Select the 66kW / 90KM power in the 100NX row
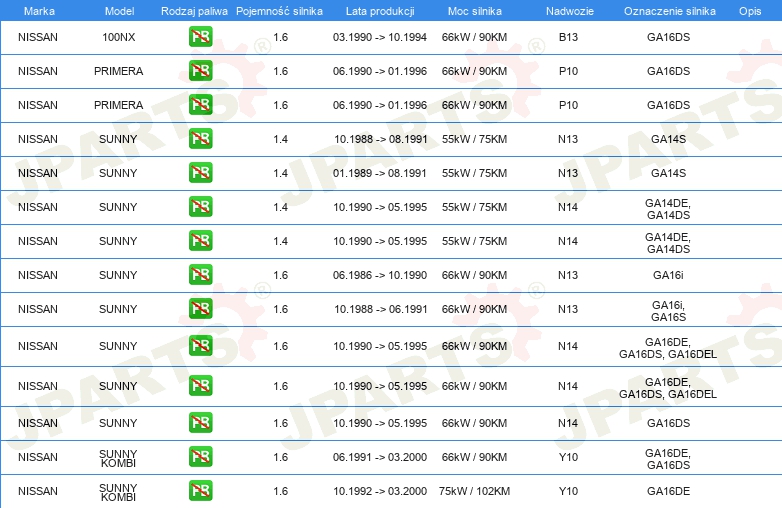782x508 pixels. point(474,37)
